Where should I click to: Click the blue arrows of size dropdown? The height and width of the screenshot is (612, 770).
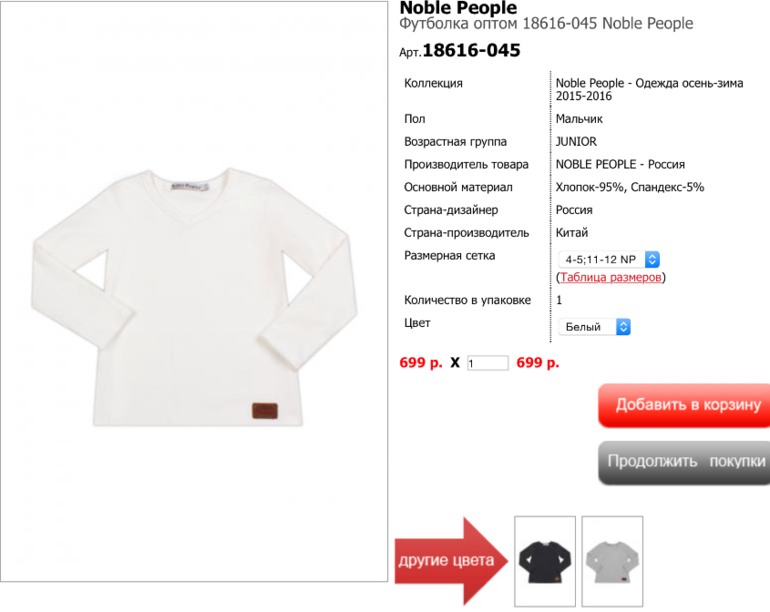point(652,259)
